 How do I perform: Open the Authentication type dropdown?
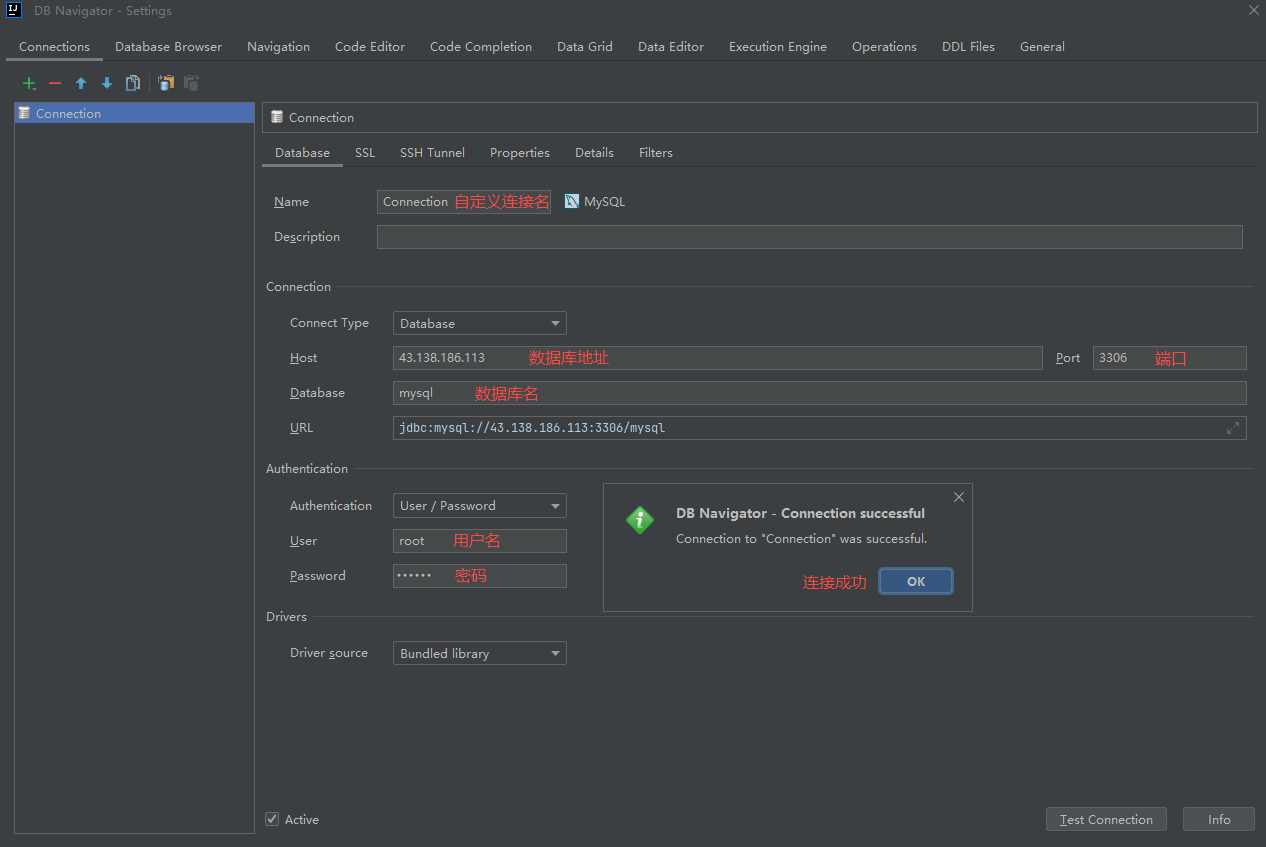coord(479,506)
